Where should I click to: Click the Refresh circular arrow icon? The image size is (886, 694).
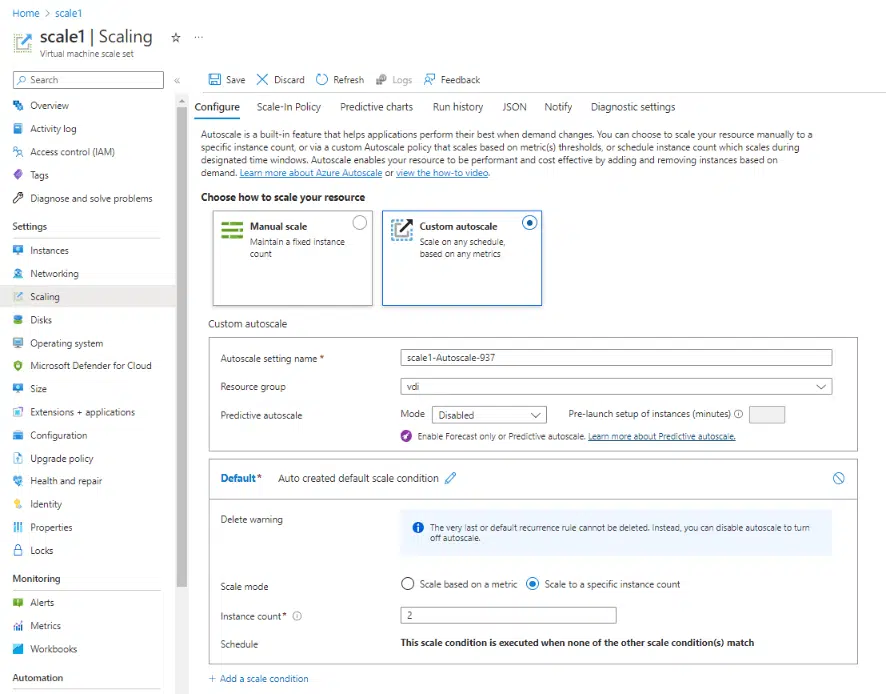coord(322,80)
